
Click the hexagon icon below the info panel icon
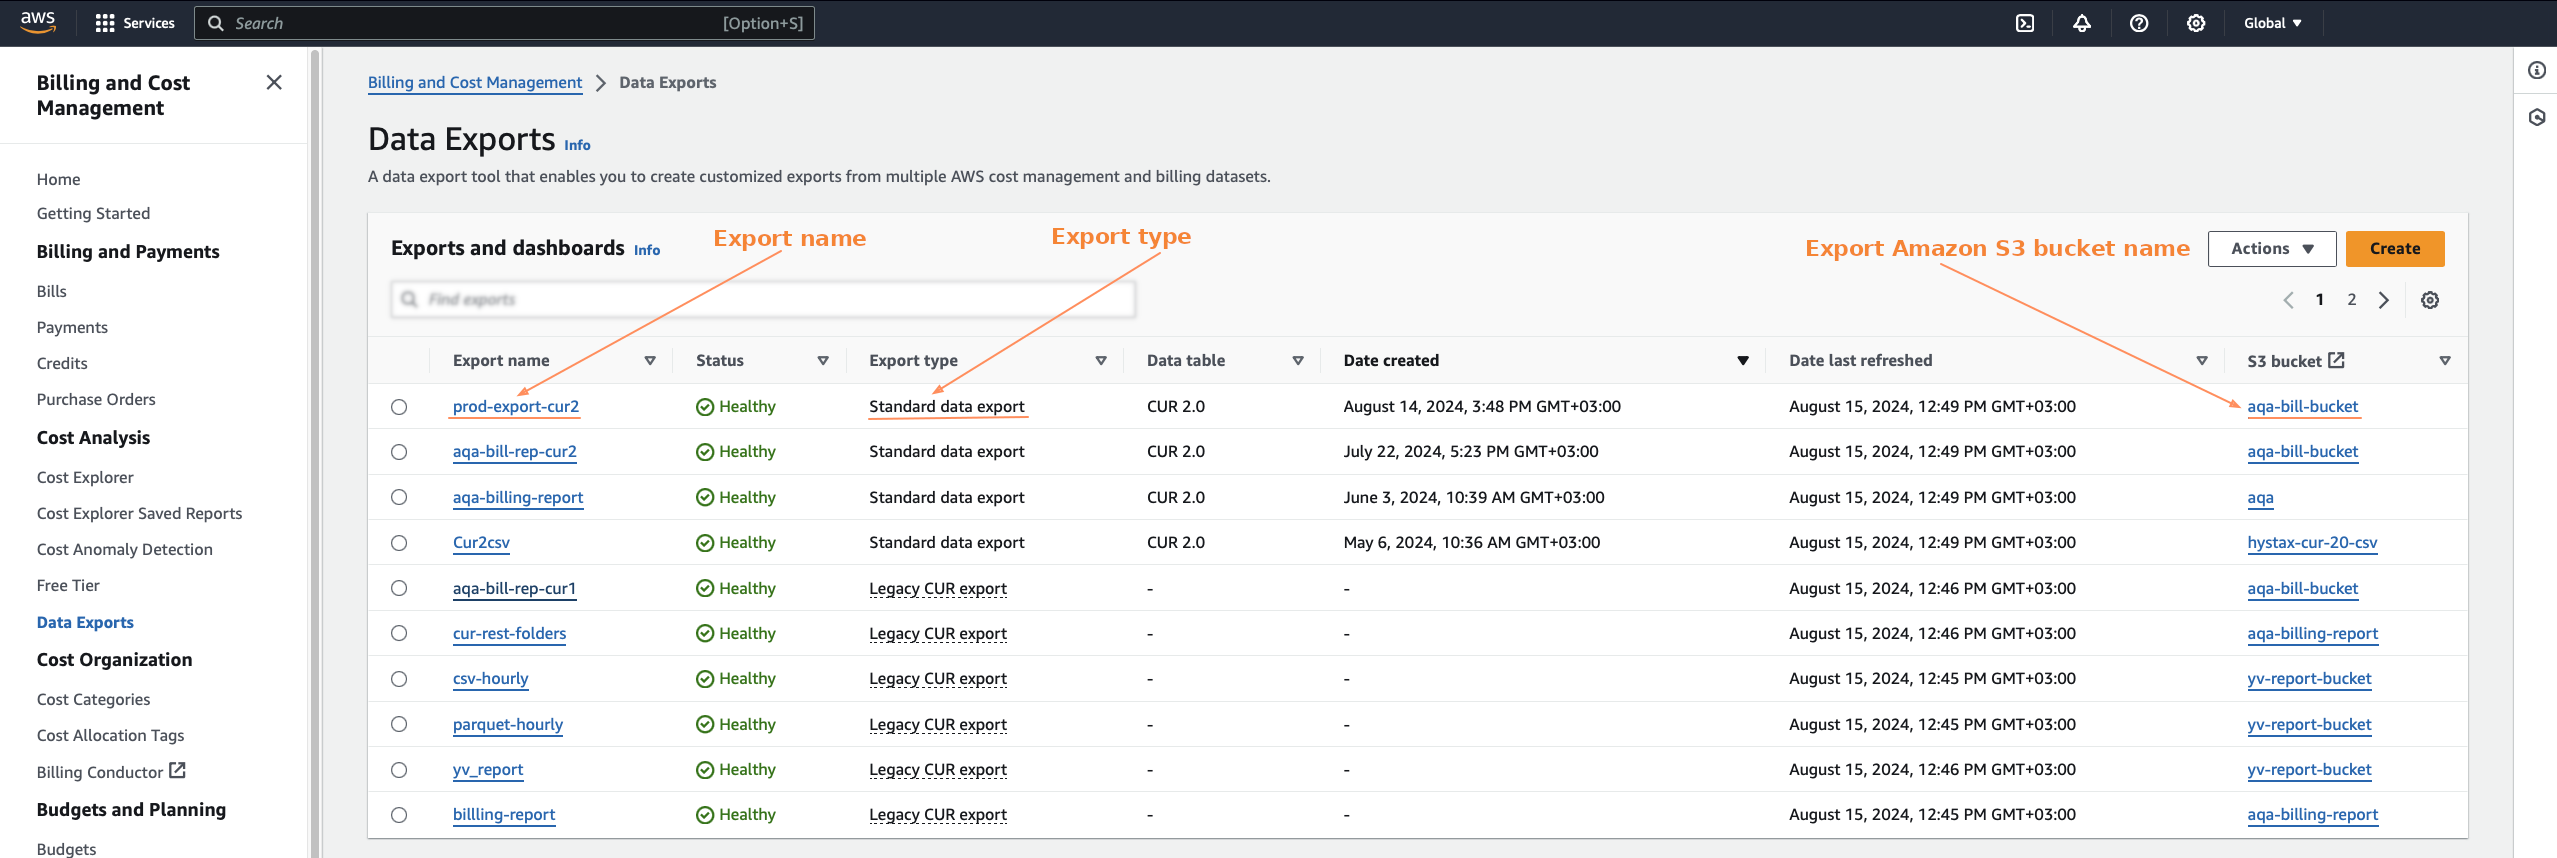click(2537, 117)
